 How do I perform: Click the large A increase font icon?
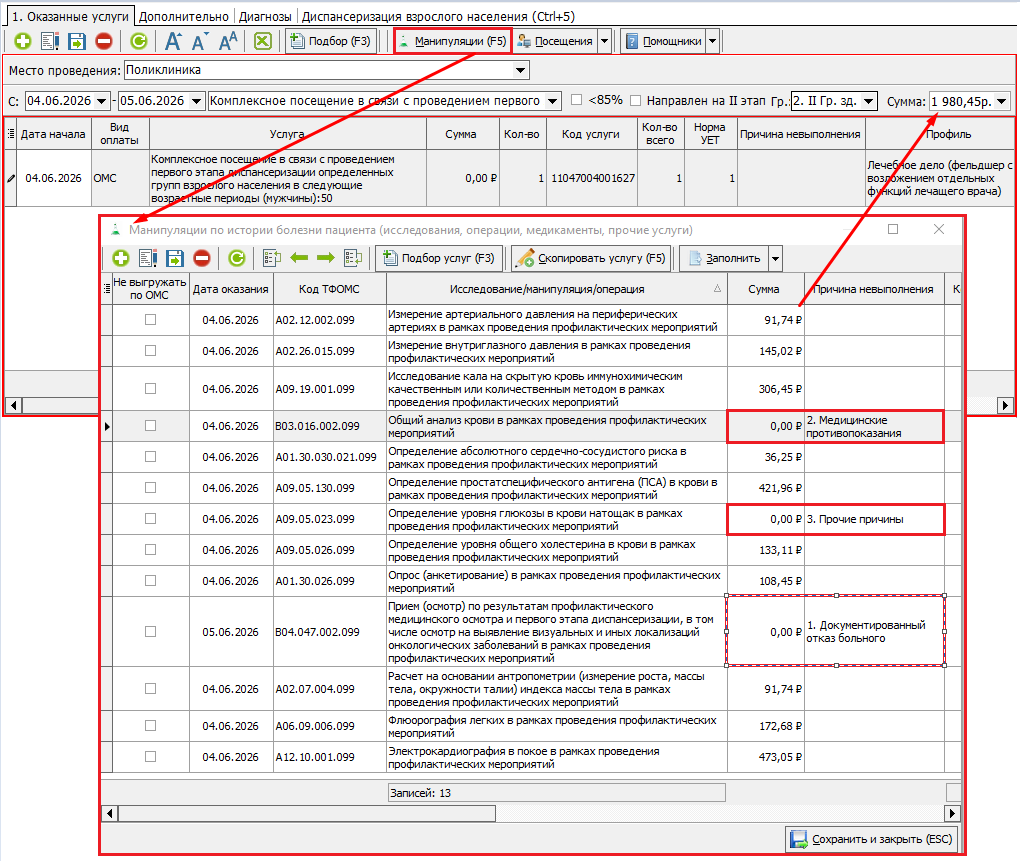(x=172, y=41)
